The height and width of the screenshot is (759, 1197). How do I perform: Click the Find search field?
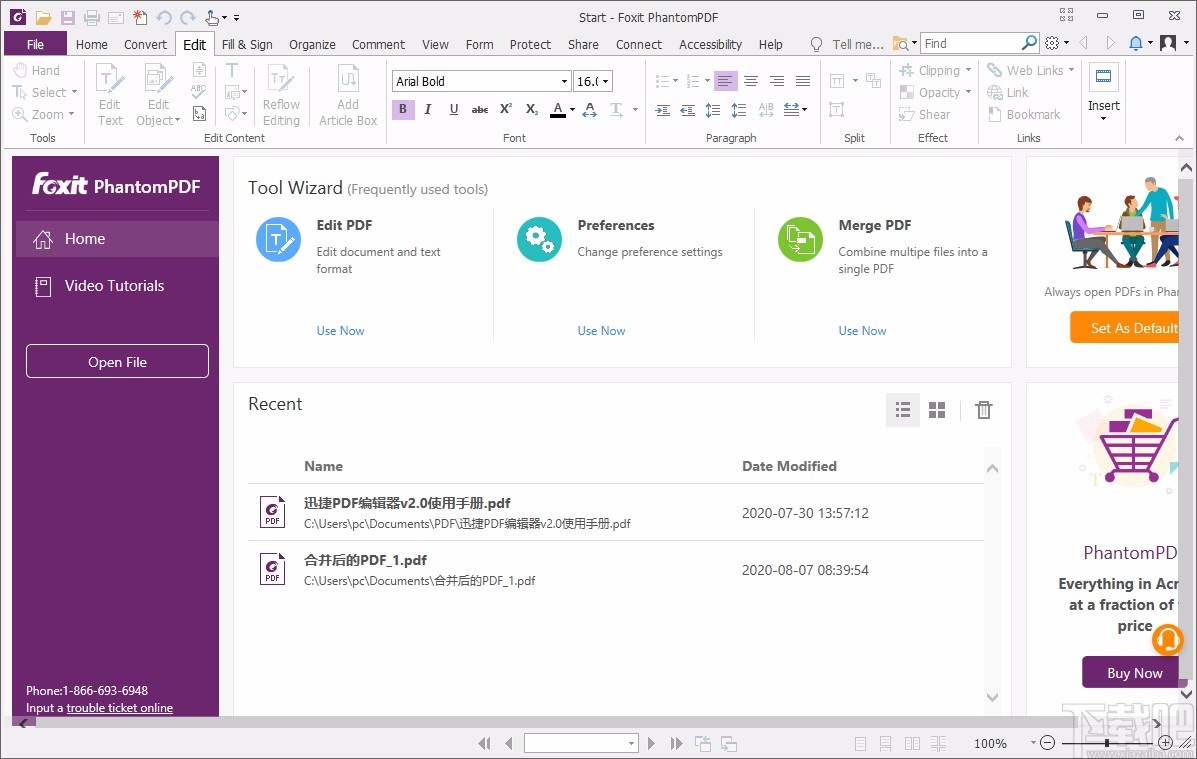(970, 44)
